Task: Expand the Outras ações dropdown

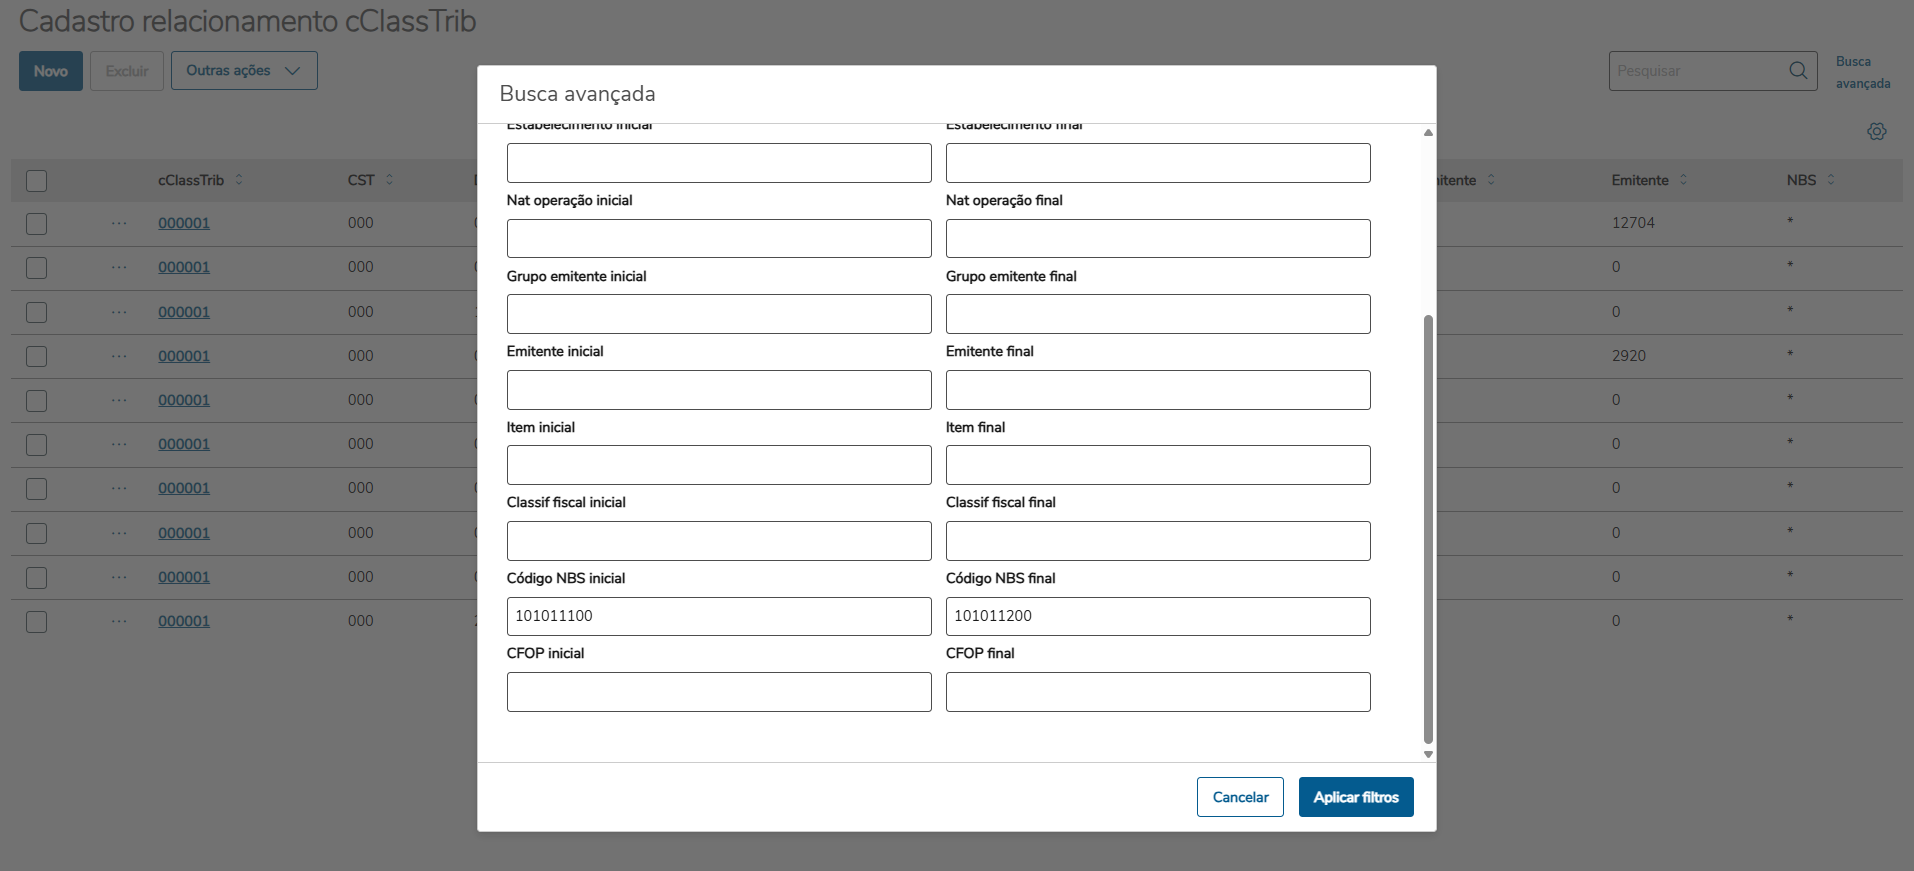Action: [x=244, y=71]
